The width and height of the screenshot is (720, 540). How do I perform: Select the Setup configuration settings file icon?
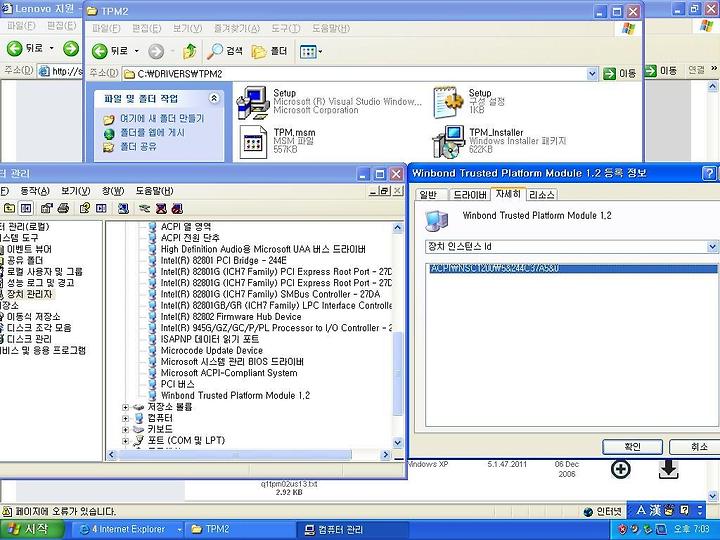(x=448, y=102)
